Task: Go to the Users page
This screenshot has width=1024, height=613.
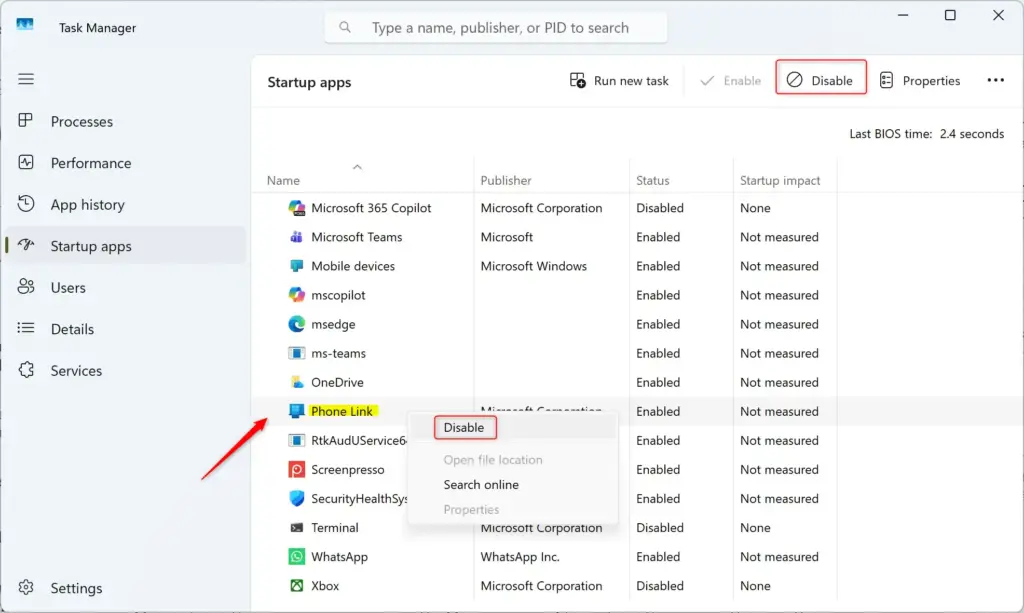Action: click(x=125, y=288)
